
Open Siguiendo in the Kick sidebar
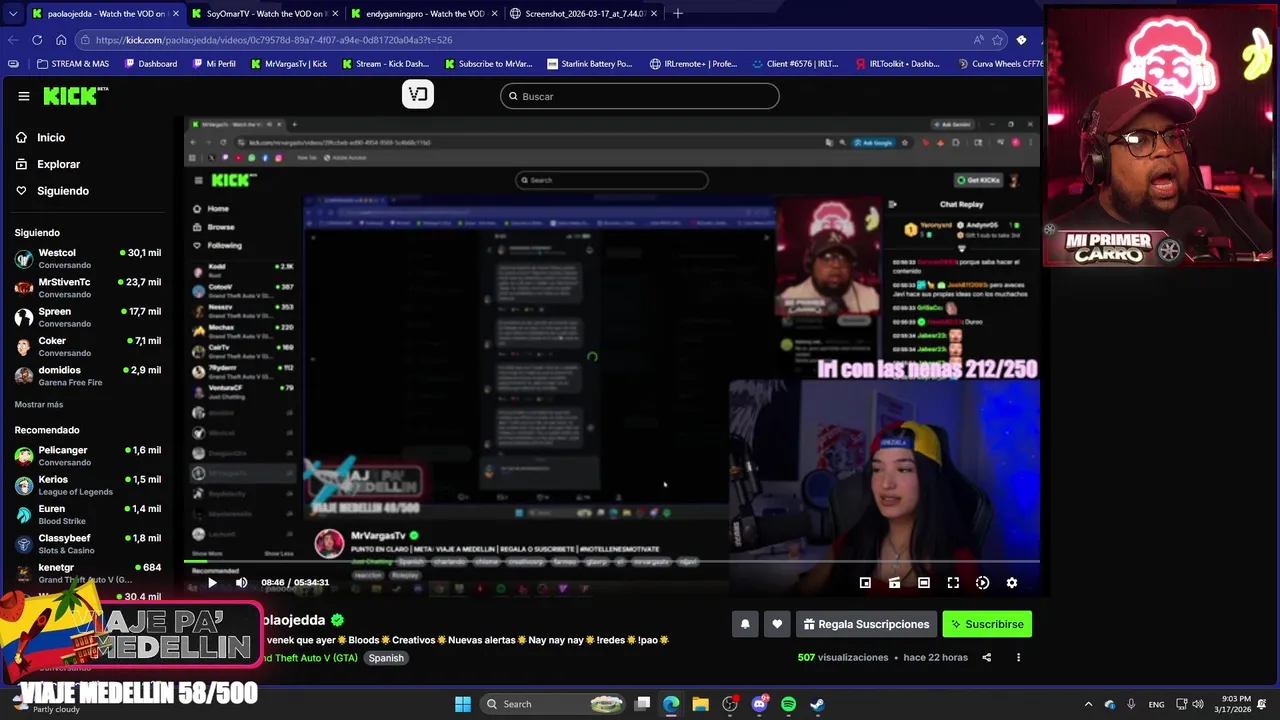click(63, 191)
